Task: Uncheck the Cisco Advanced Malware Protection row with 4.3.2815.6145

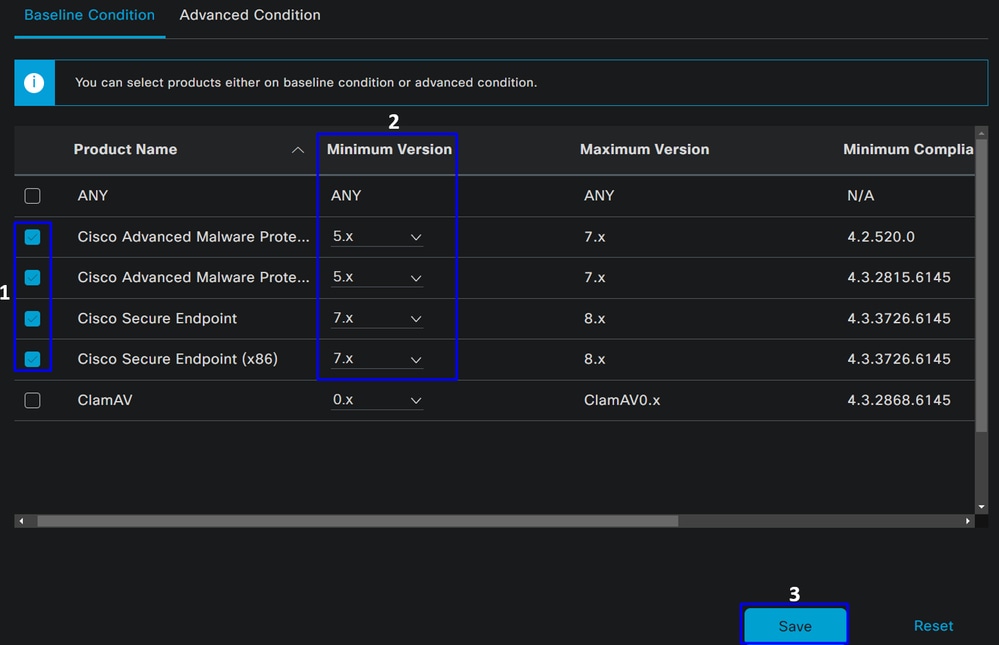Action: [x=32, y=278]
